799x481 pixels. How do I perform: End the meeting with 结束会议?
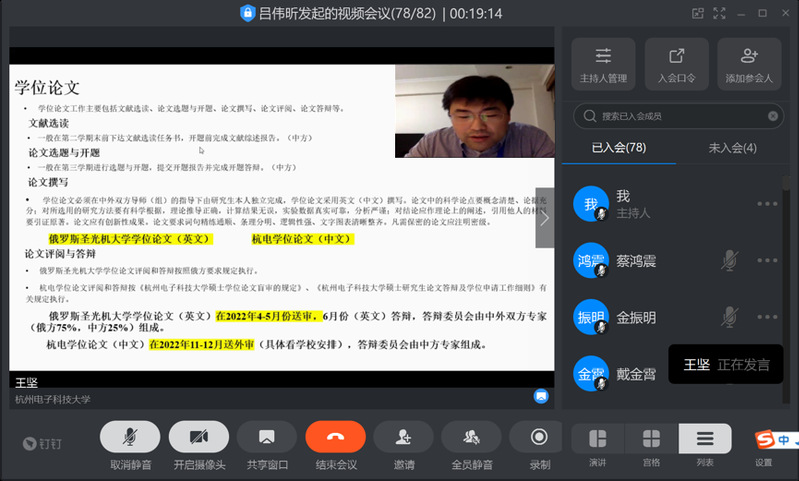[335, 437]
